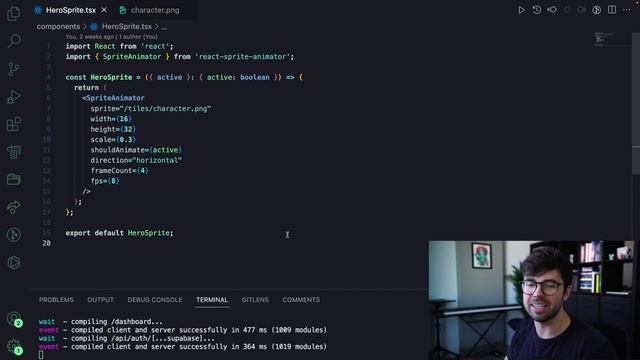Viewport: 640px width, 360px height.
Task: Open the folder-shaped project manager icon
Action: point(13,179)
